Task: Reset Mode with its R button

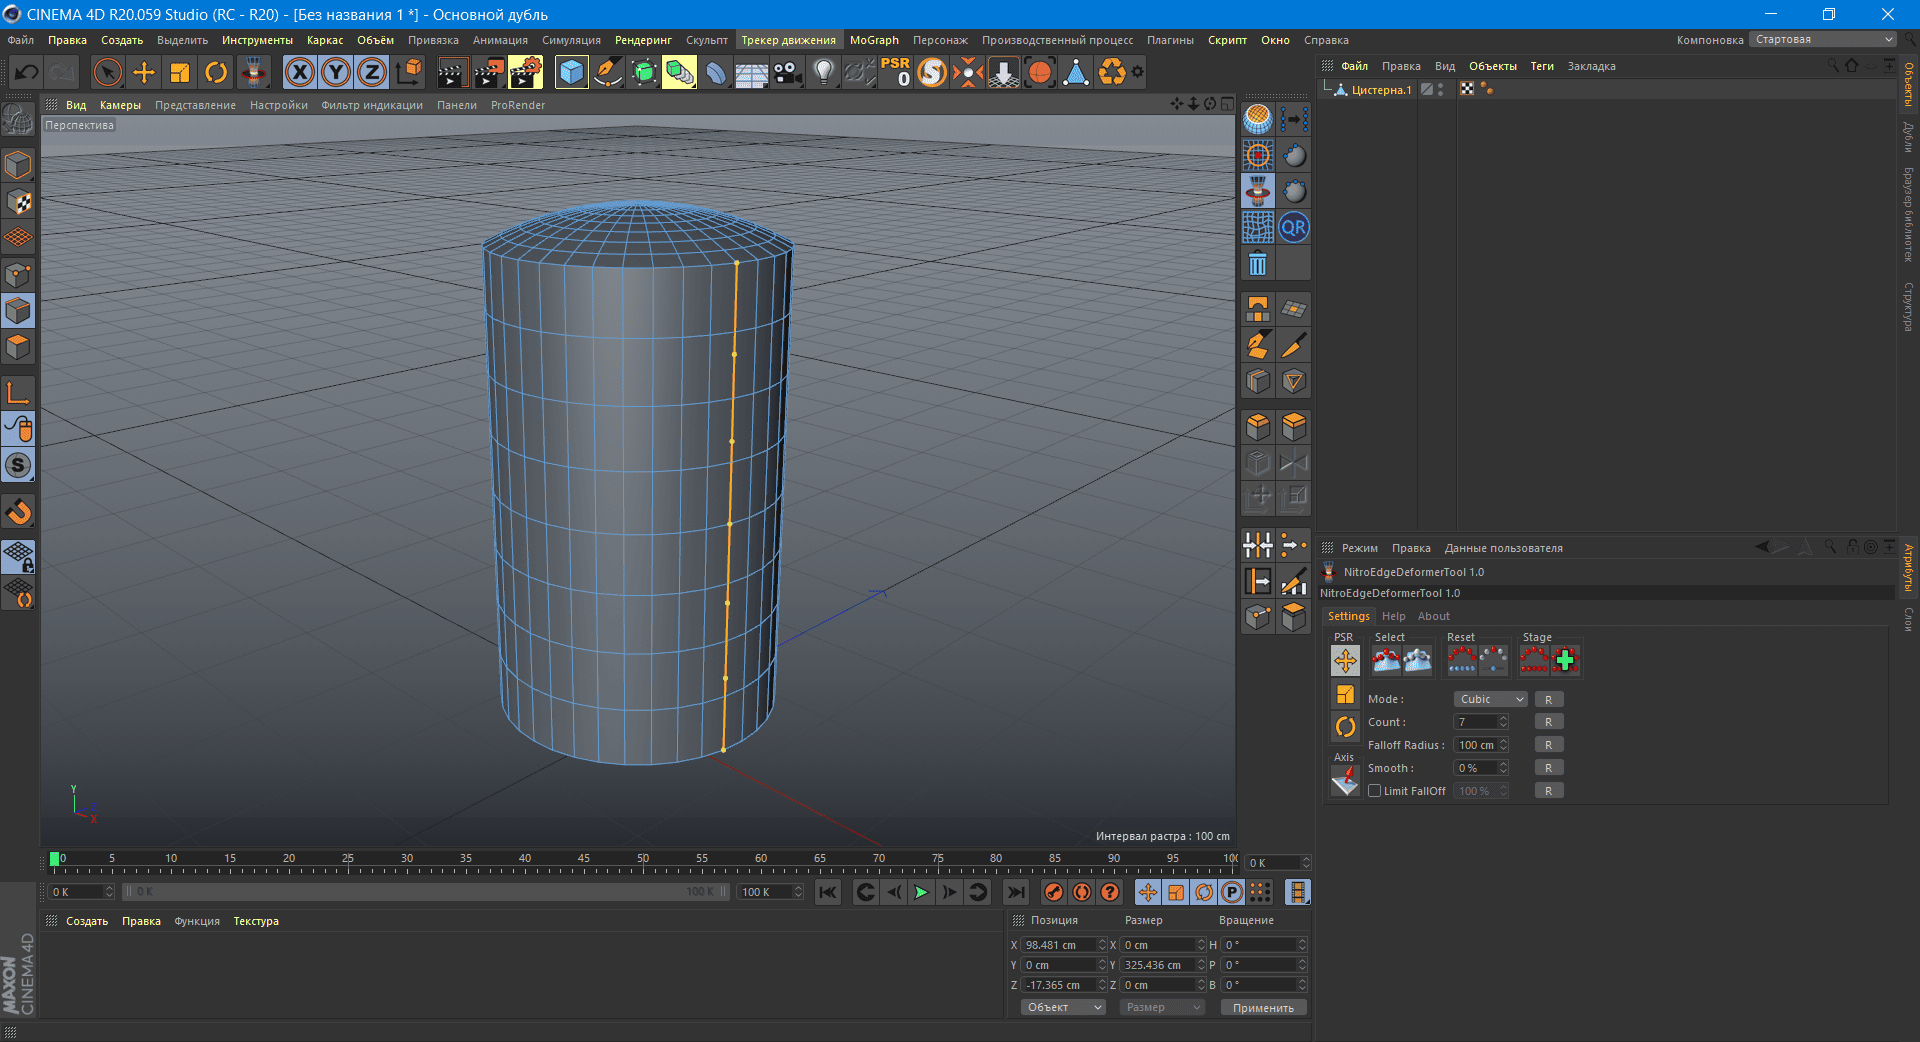Action: [1548, 699]
